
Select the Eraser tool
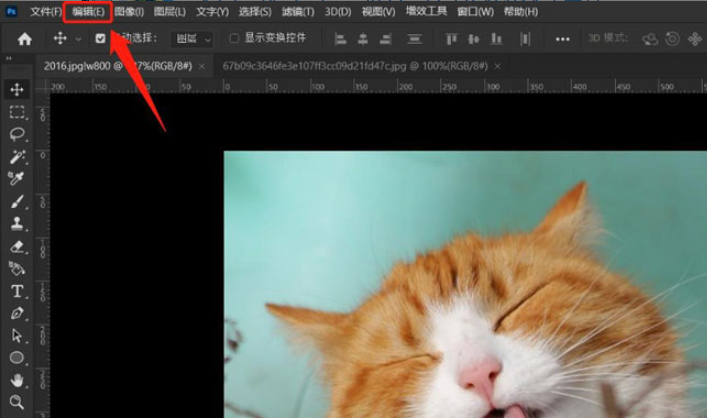[x=17, y=245]
